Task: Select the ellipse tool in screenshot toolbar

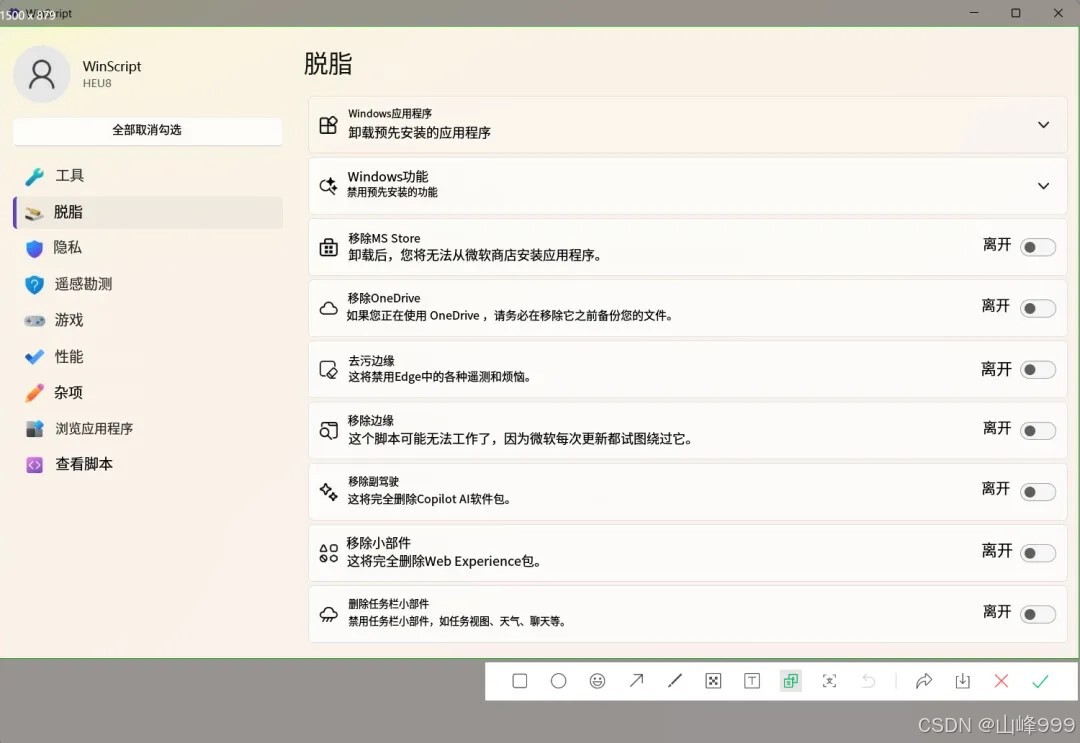Action: (559, 681)
